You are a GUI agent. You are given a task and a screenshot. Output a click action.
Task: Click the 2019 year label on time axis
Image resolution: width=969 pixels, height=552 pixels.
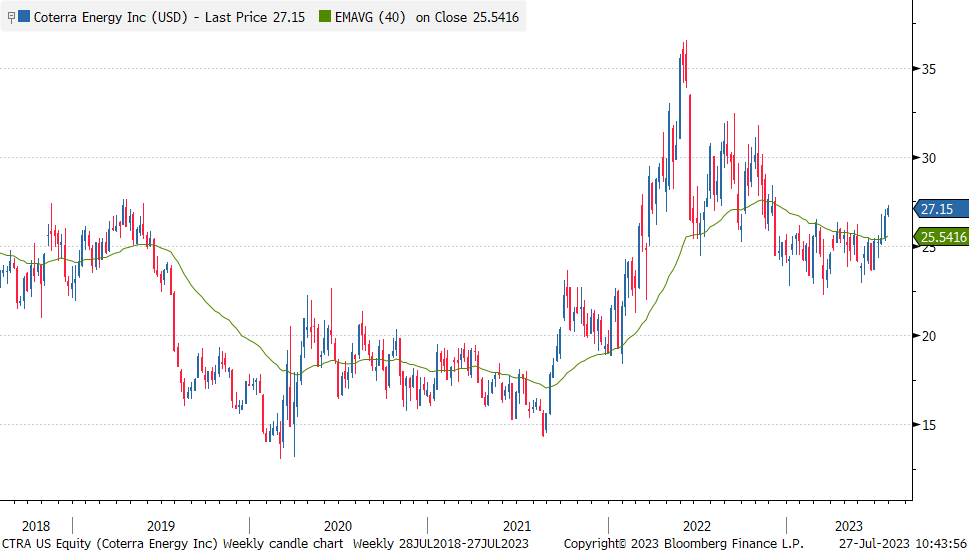click(x=161, y=526)
